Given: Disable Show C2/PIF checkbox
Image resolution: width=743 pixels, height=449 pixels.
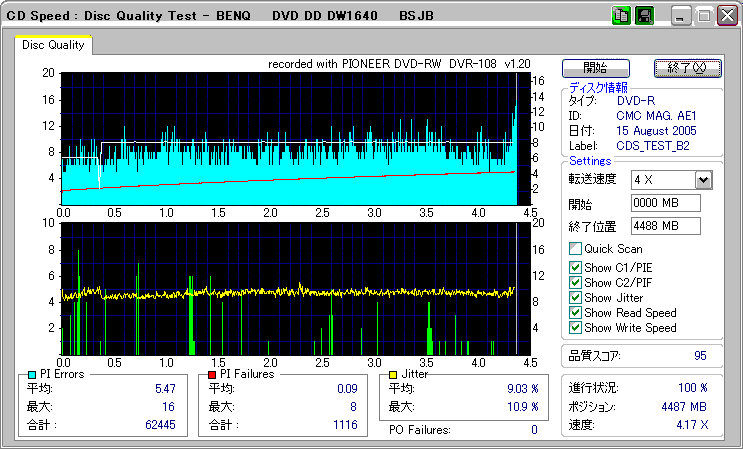Looking at the screenshot, I should 575,282.
